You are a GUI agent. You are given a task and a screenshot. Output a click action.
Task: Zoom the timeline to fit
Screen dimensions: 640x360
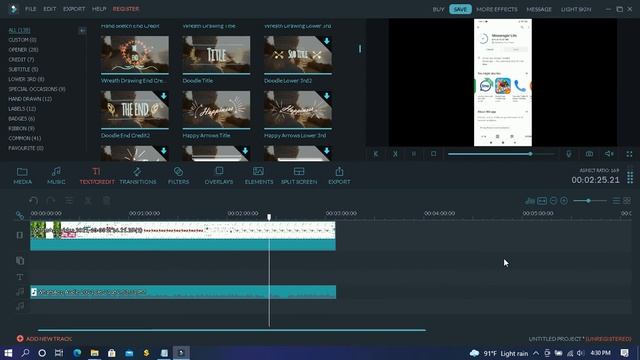pos(542,201)
